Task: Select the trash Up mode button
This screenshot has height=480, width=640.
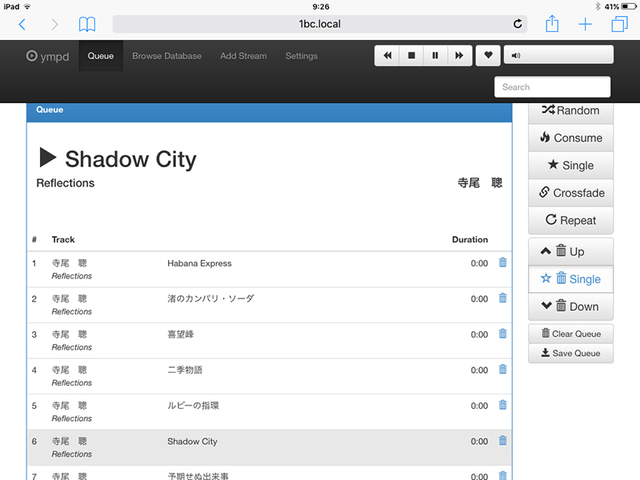Action: click(x=571, y=252)
